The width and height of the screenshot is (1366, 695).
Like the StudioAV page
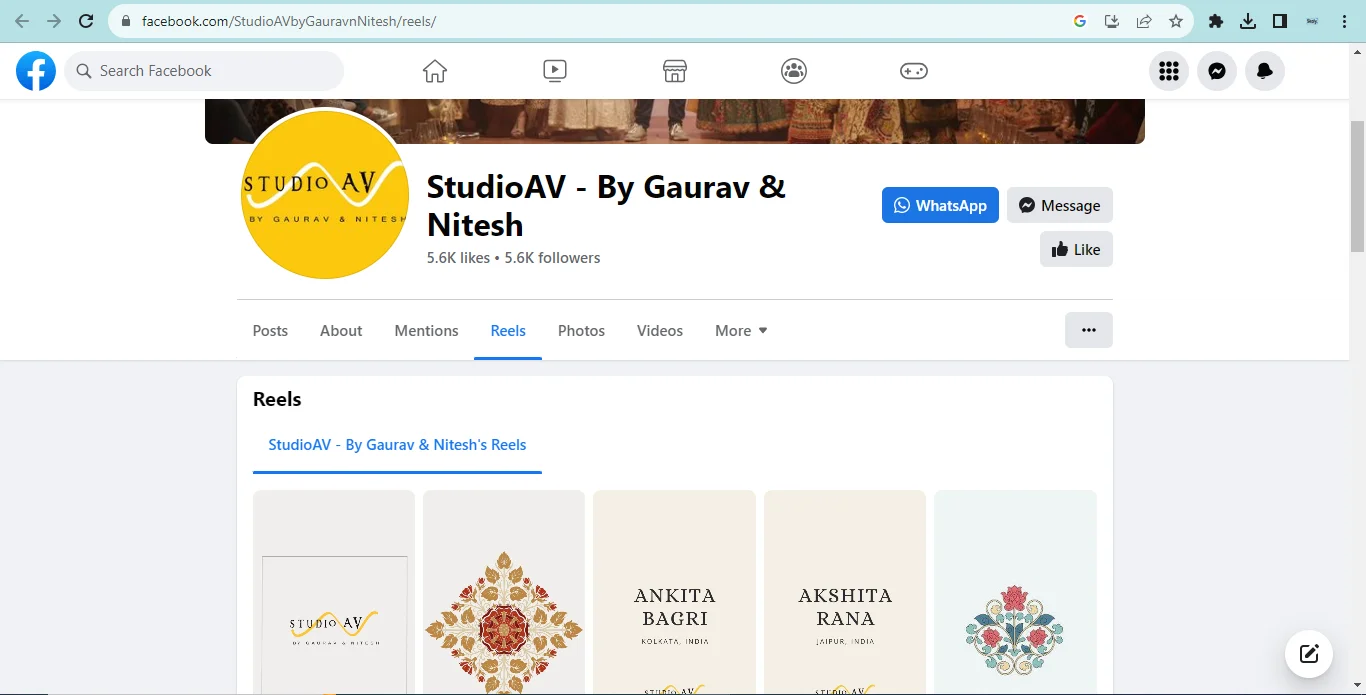[x=1076, y=249]
